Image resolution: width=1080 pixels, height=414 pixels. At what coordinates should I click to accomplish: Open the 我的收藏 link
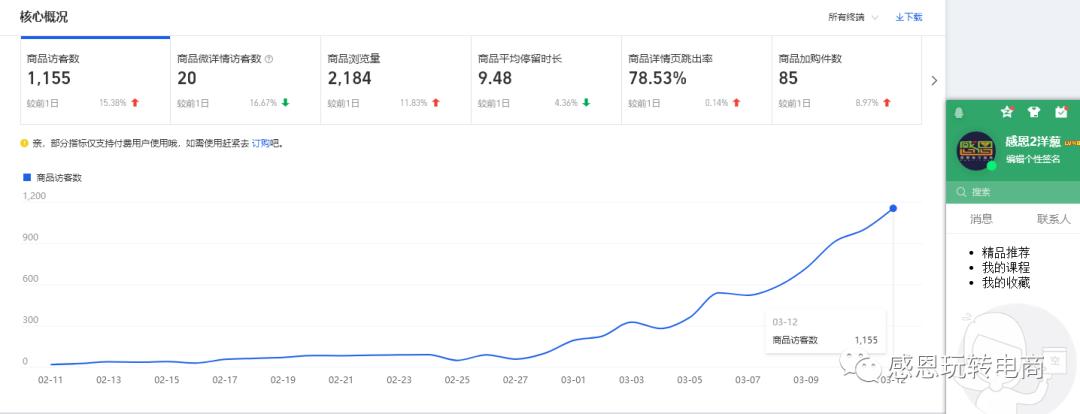(1006, 282)
